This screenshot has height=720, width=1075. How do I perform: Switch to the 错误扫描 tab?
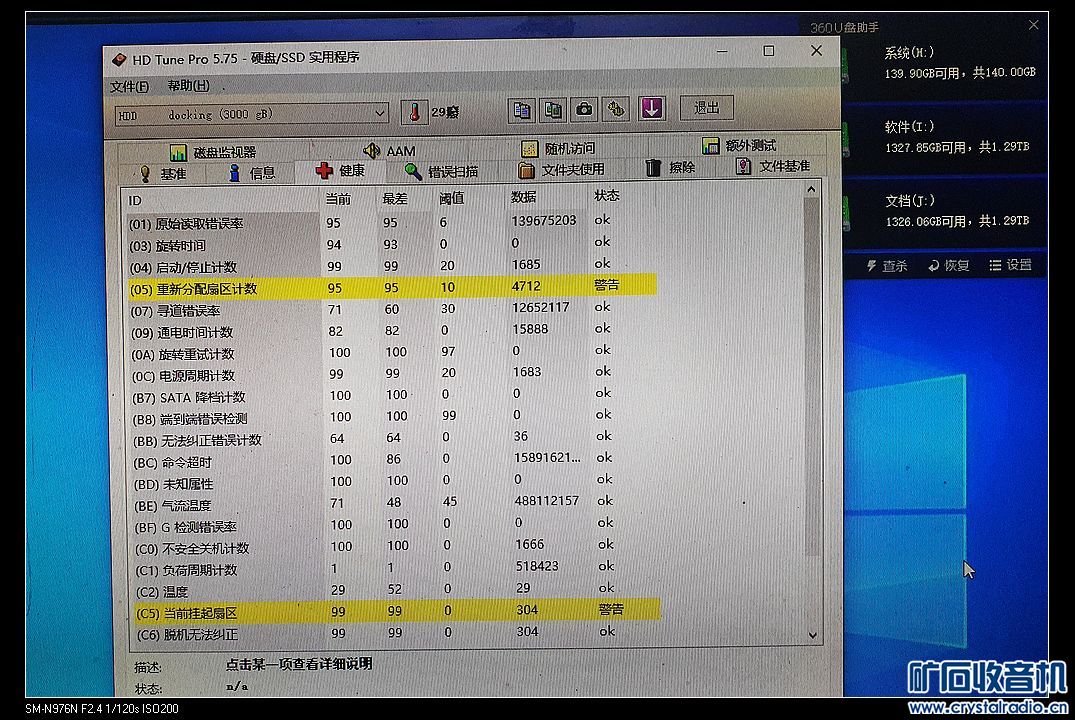(442, 171)
